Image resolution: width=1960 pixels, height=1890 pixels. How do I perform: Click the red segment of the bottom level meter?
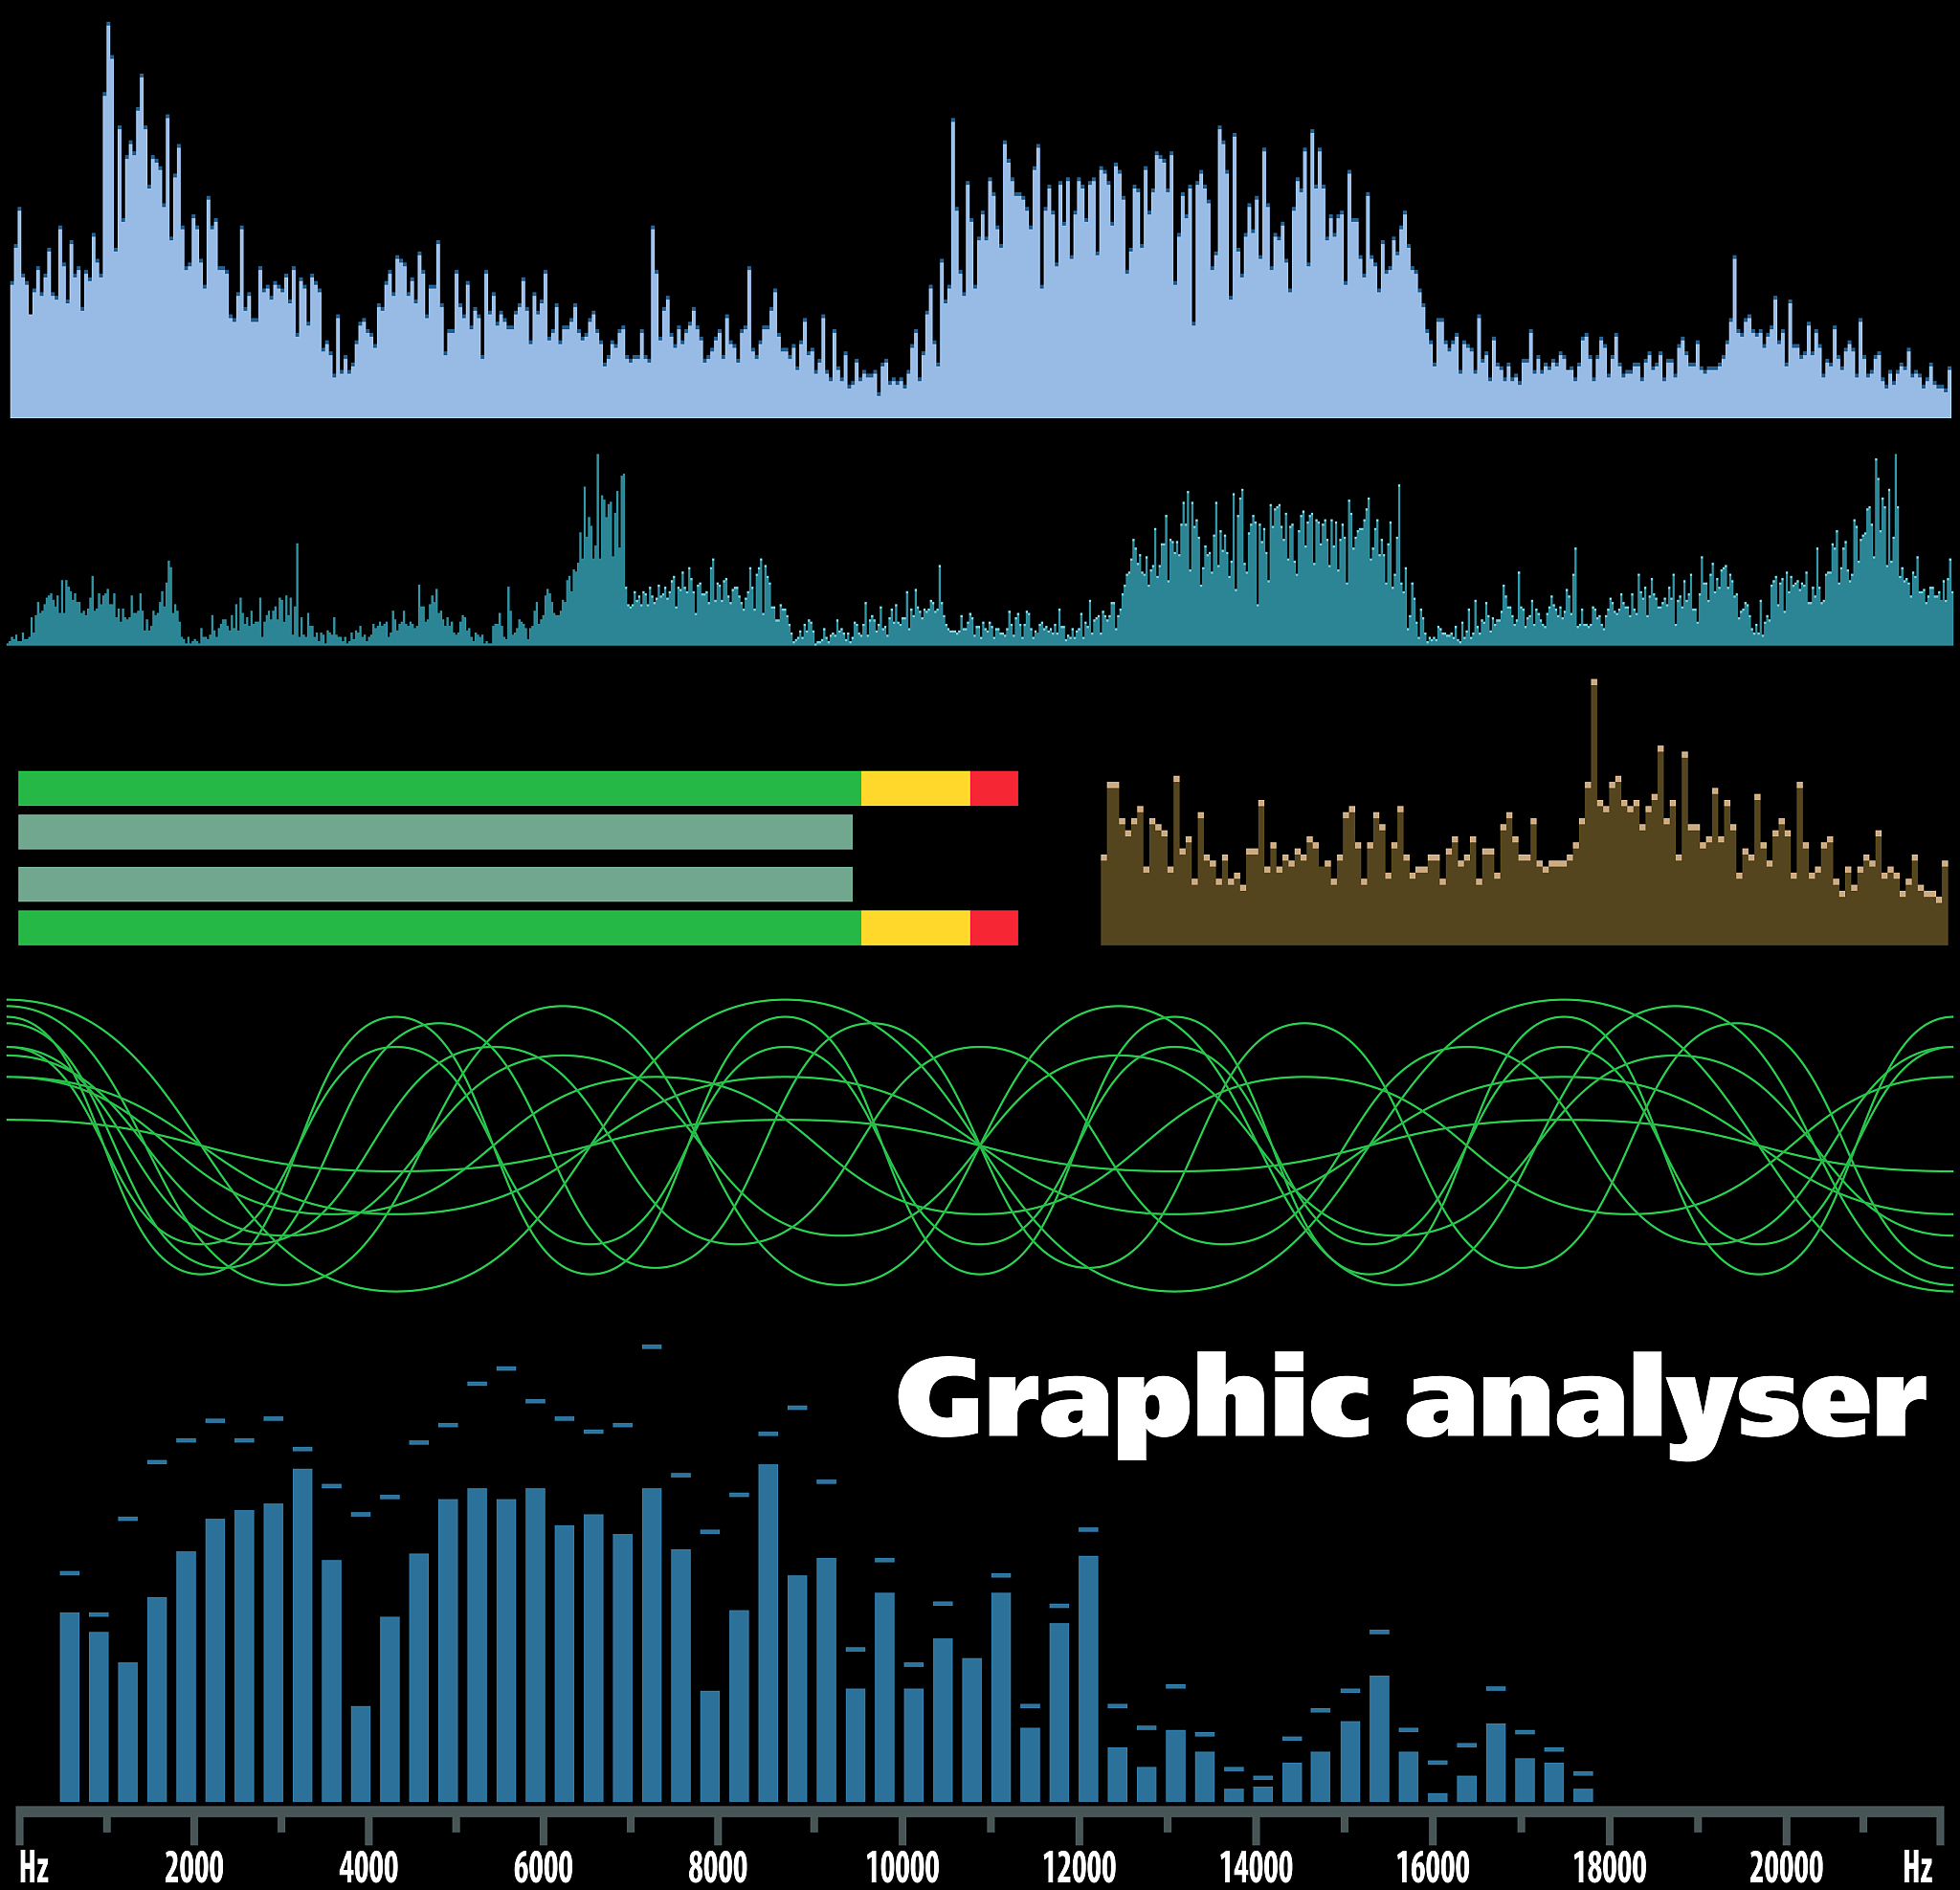tap(993, 927)
